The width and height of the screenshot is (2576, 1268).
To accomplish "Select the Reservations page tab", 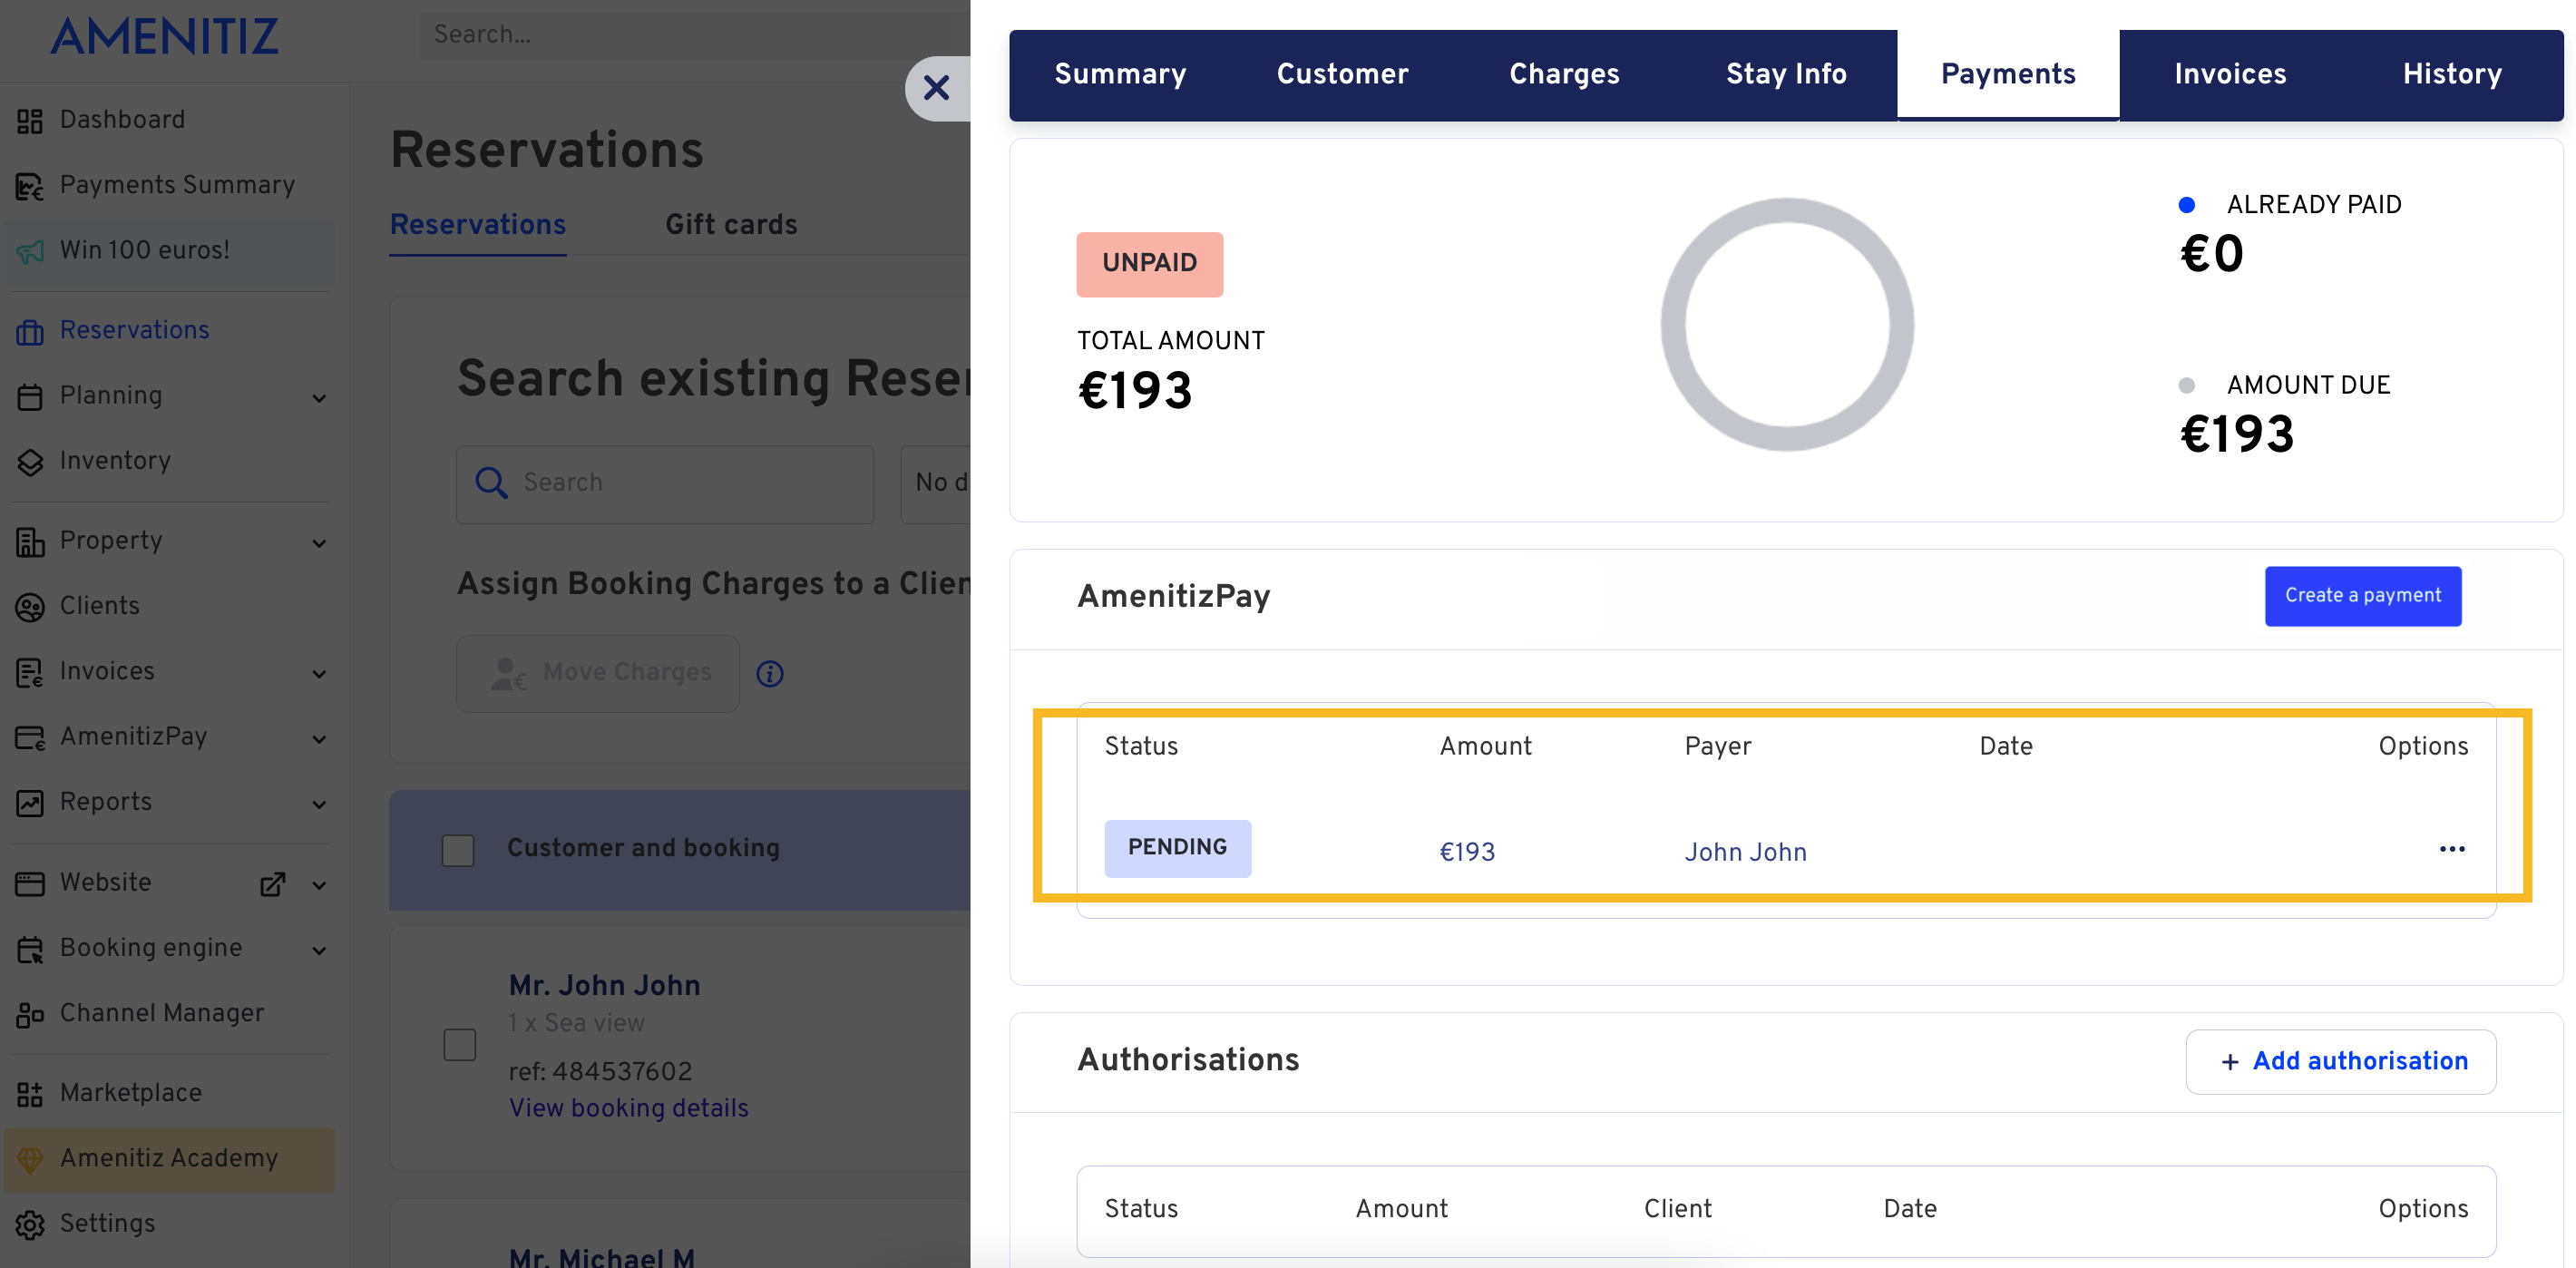I will click(x=478, y=225).
